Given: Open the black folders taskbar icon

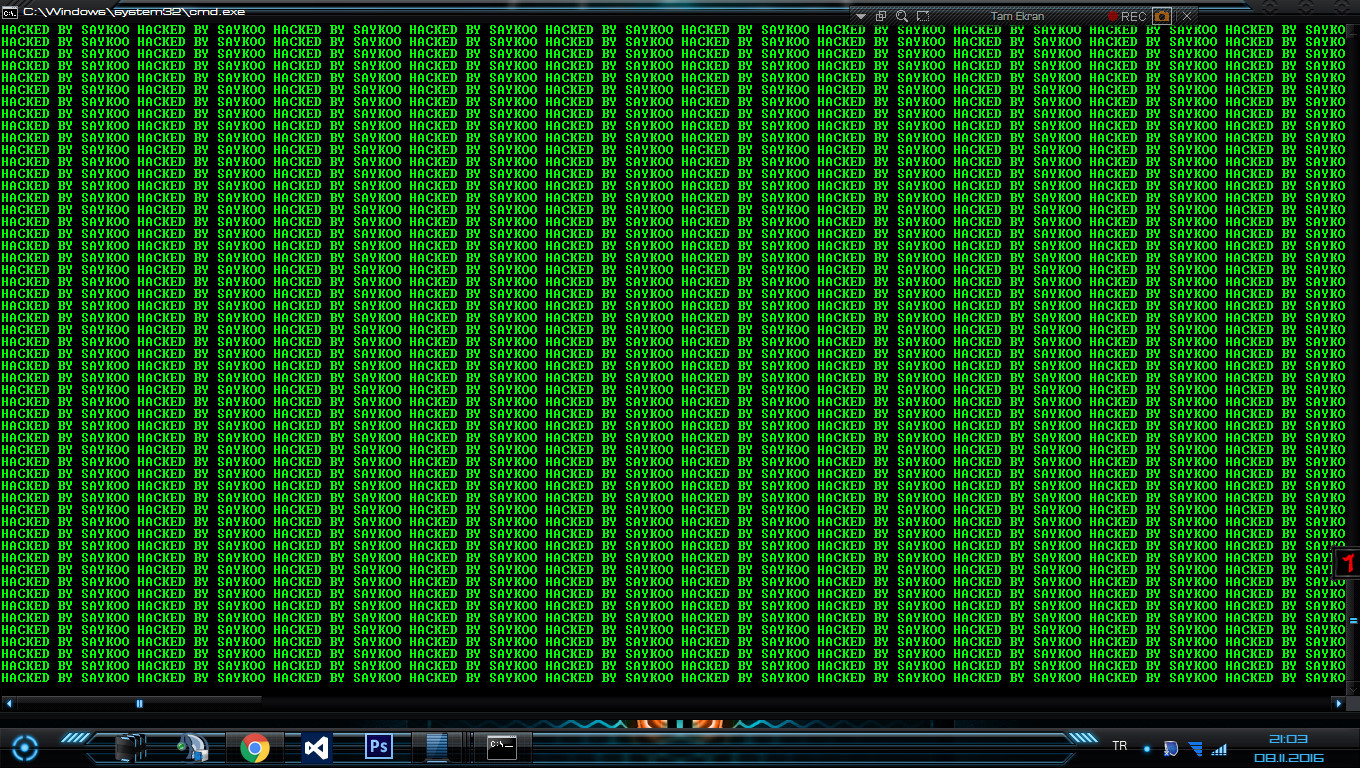Looking at the screenshot, I should point(131,747).
